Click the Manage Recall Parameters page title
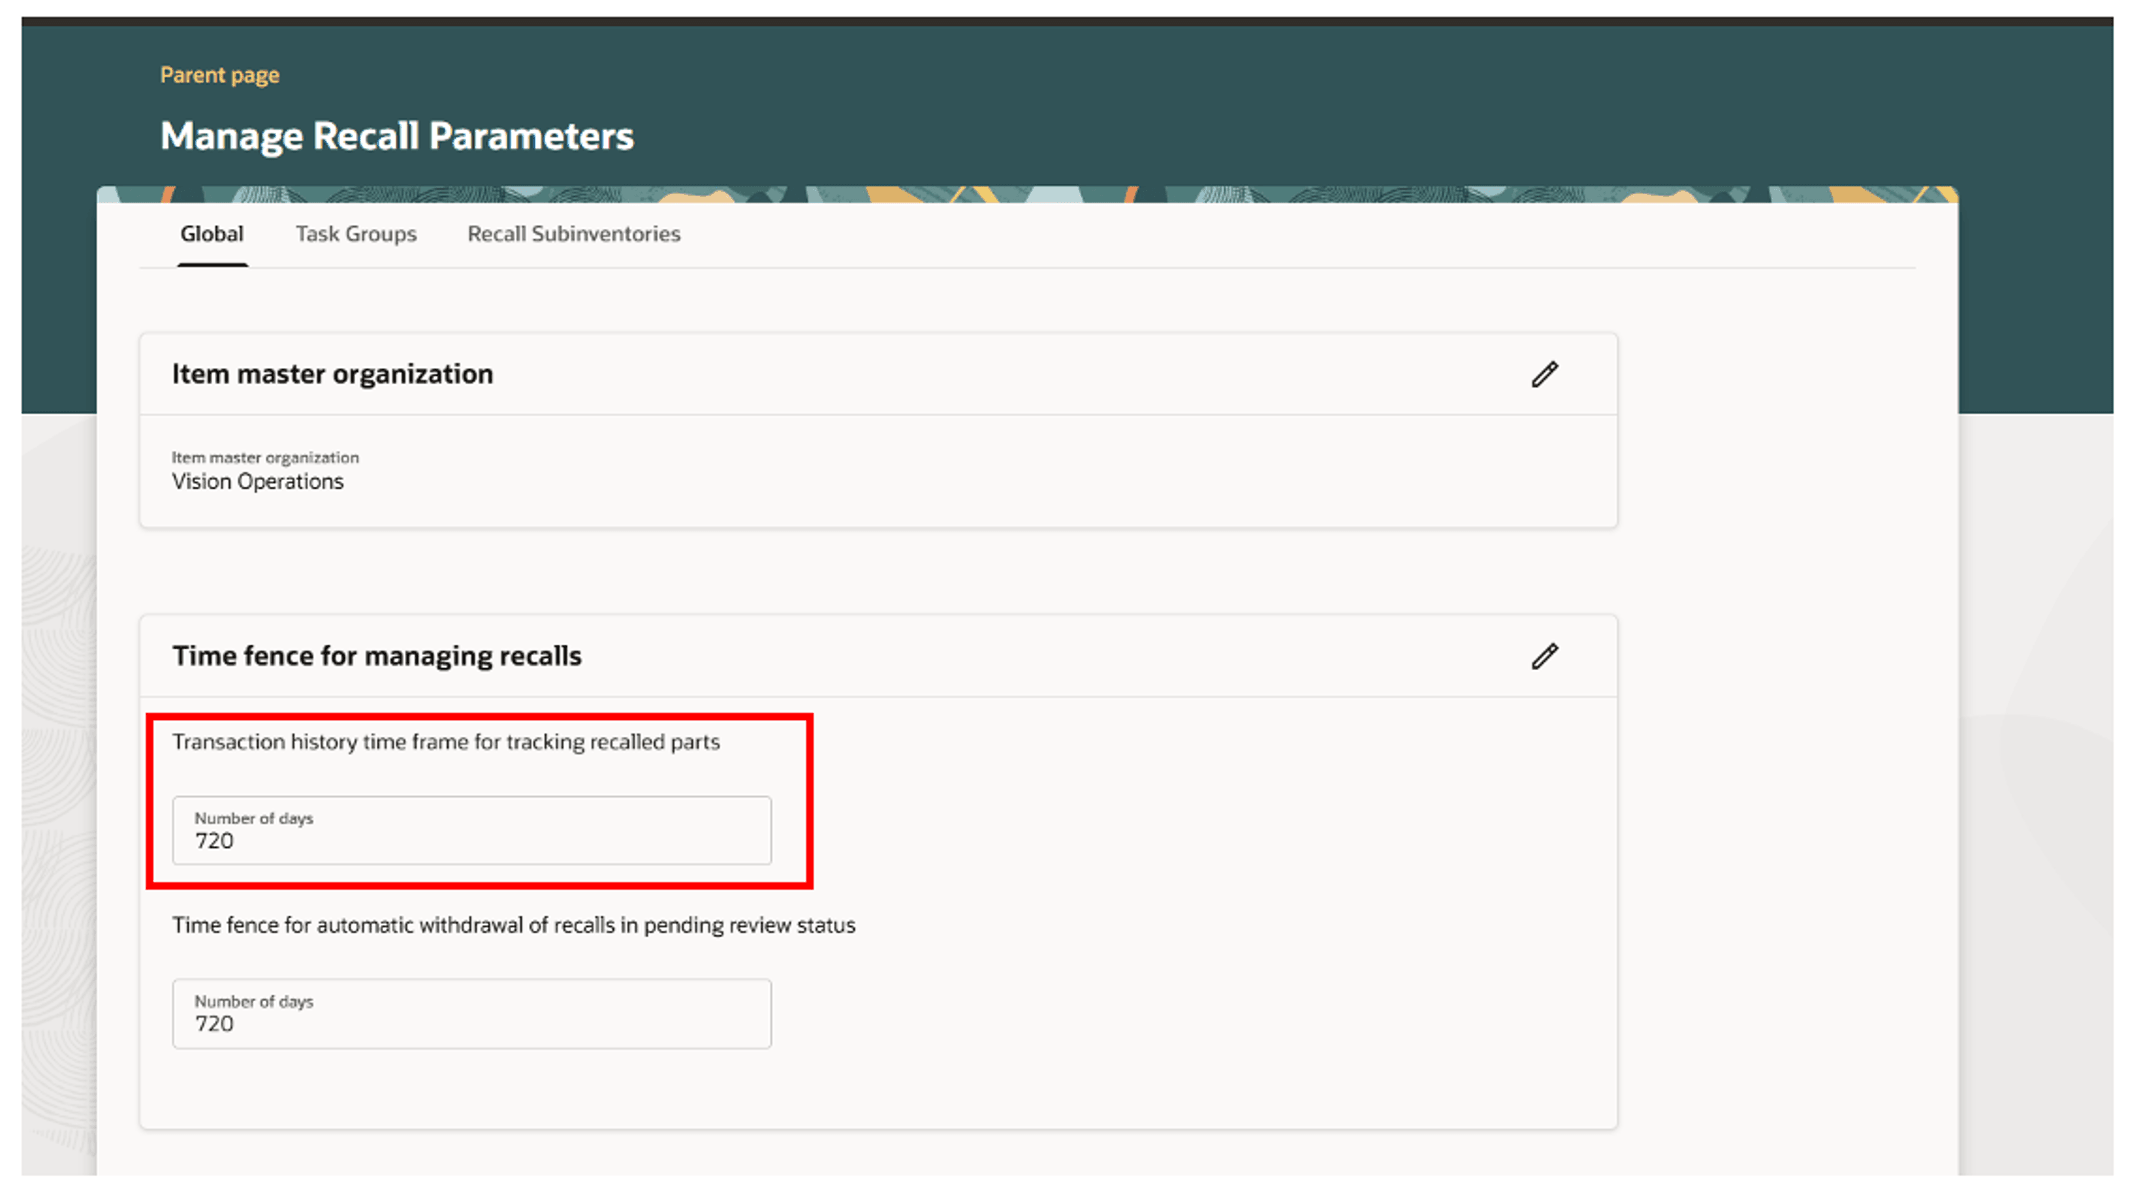Screen dimensions: 2142x1190 coord(396,136)
